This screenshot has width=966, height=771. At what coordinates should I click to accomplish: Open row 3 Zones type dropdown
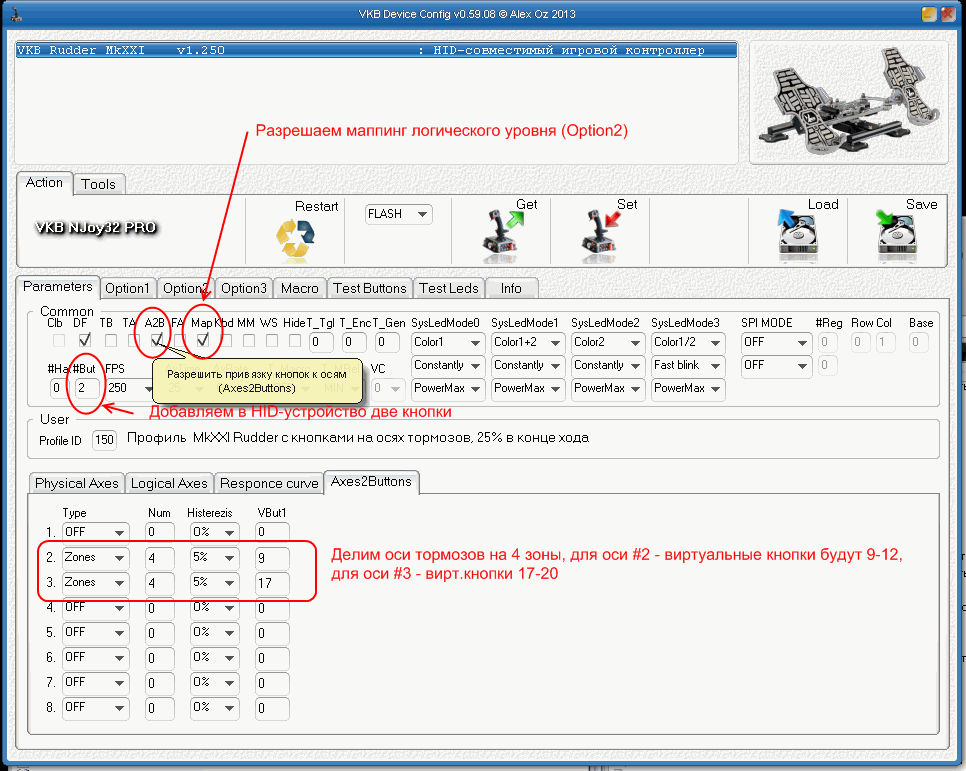pyautogui.click(x=95, y=583)
